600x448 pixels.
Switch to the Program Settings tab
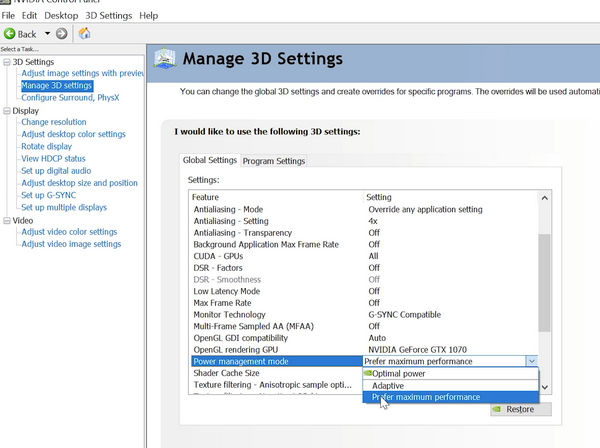[x=273, y=160]
